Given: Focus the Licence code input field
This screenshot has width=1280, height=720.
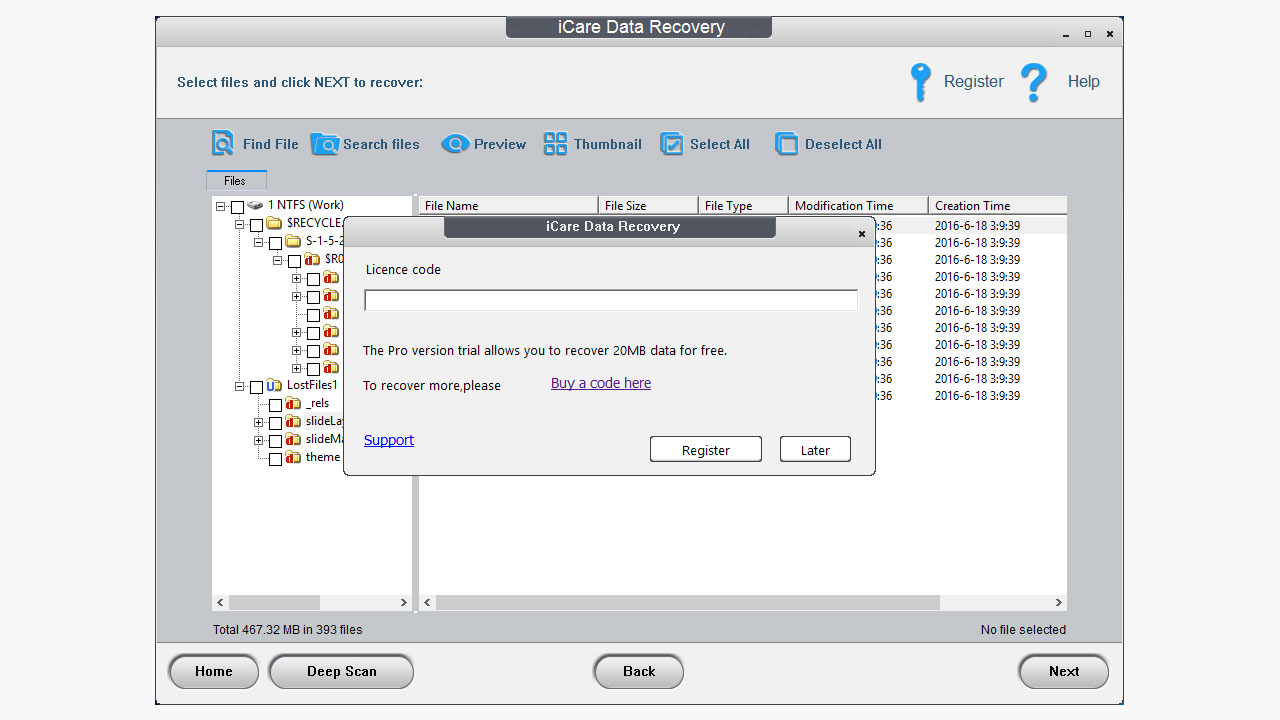Looking at the screenshot, I should pos(611,300).
